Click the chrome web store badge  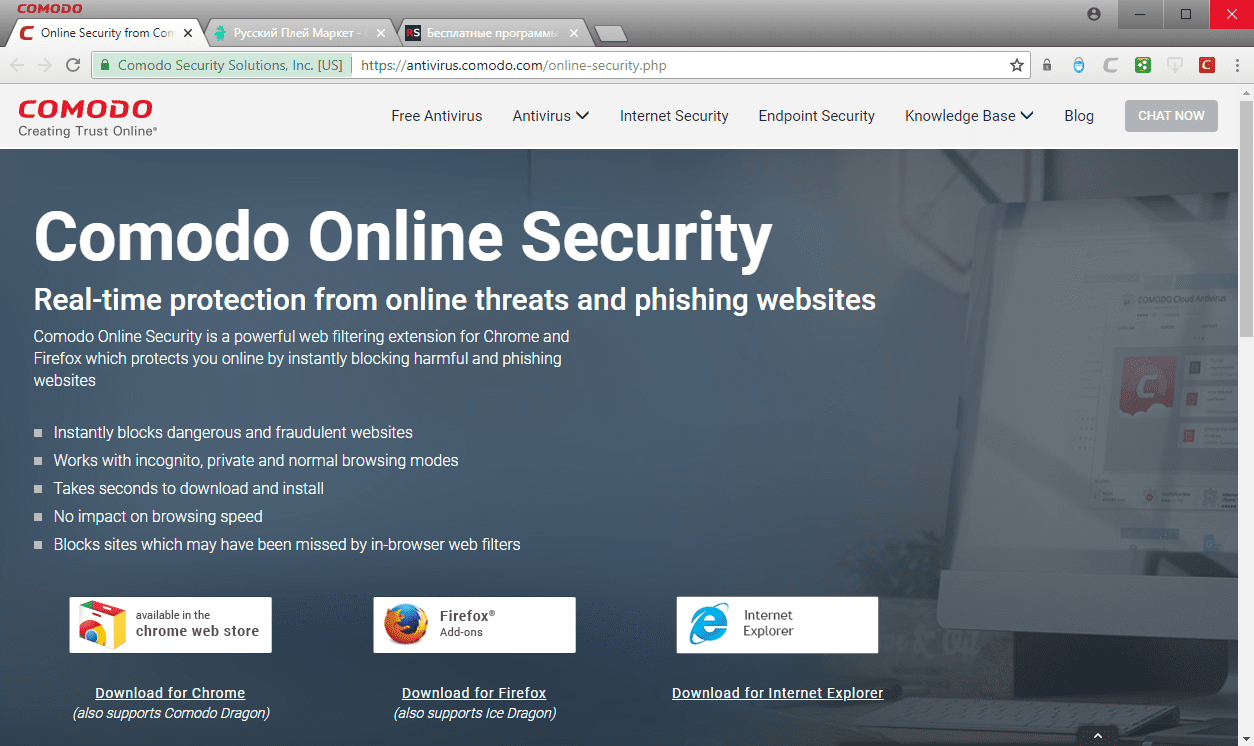pos(170,625)
